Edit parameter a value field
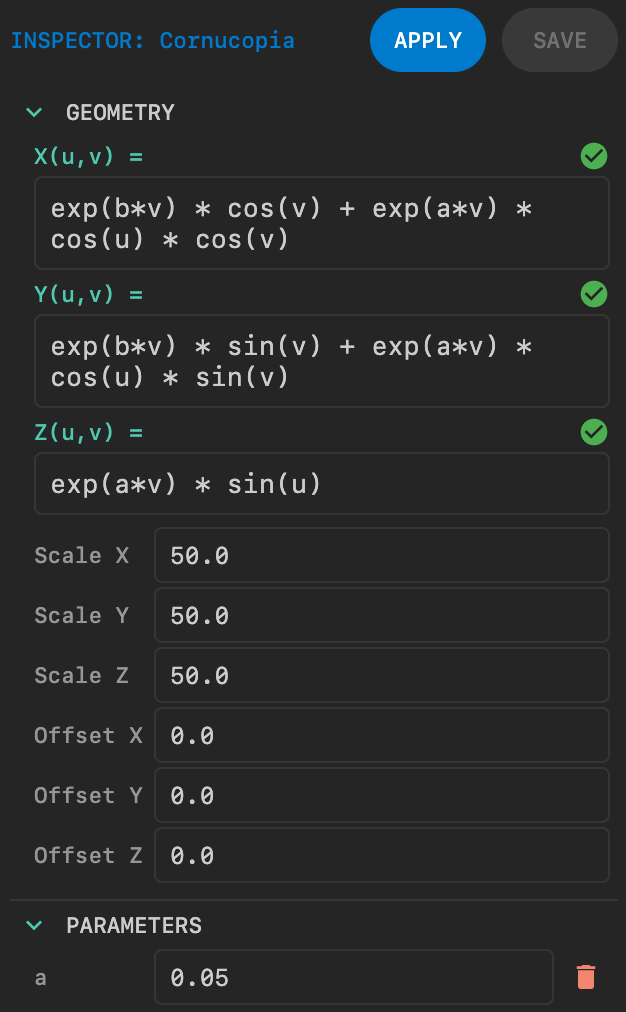The height and width of the screenshot is (1012, 626). [353, 977]
